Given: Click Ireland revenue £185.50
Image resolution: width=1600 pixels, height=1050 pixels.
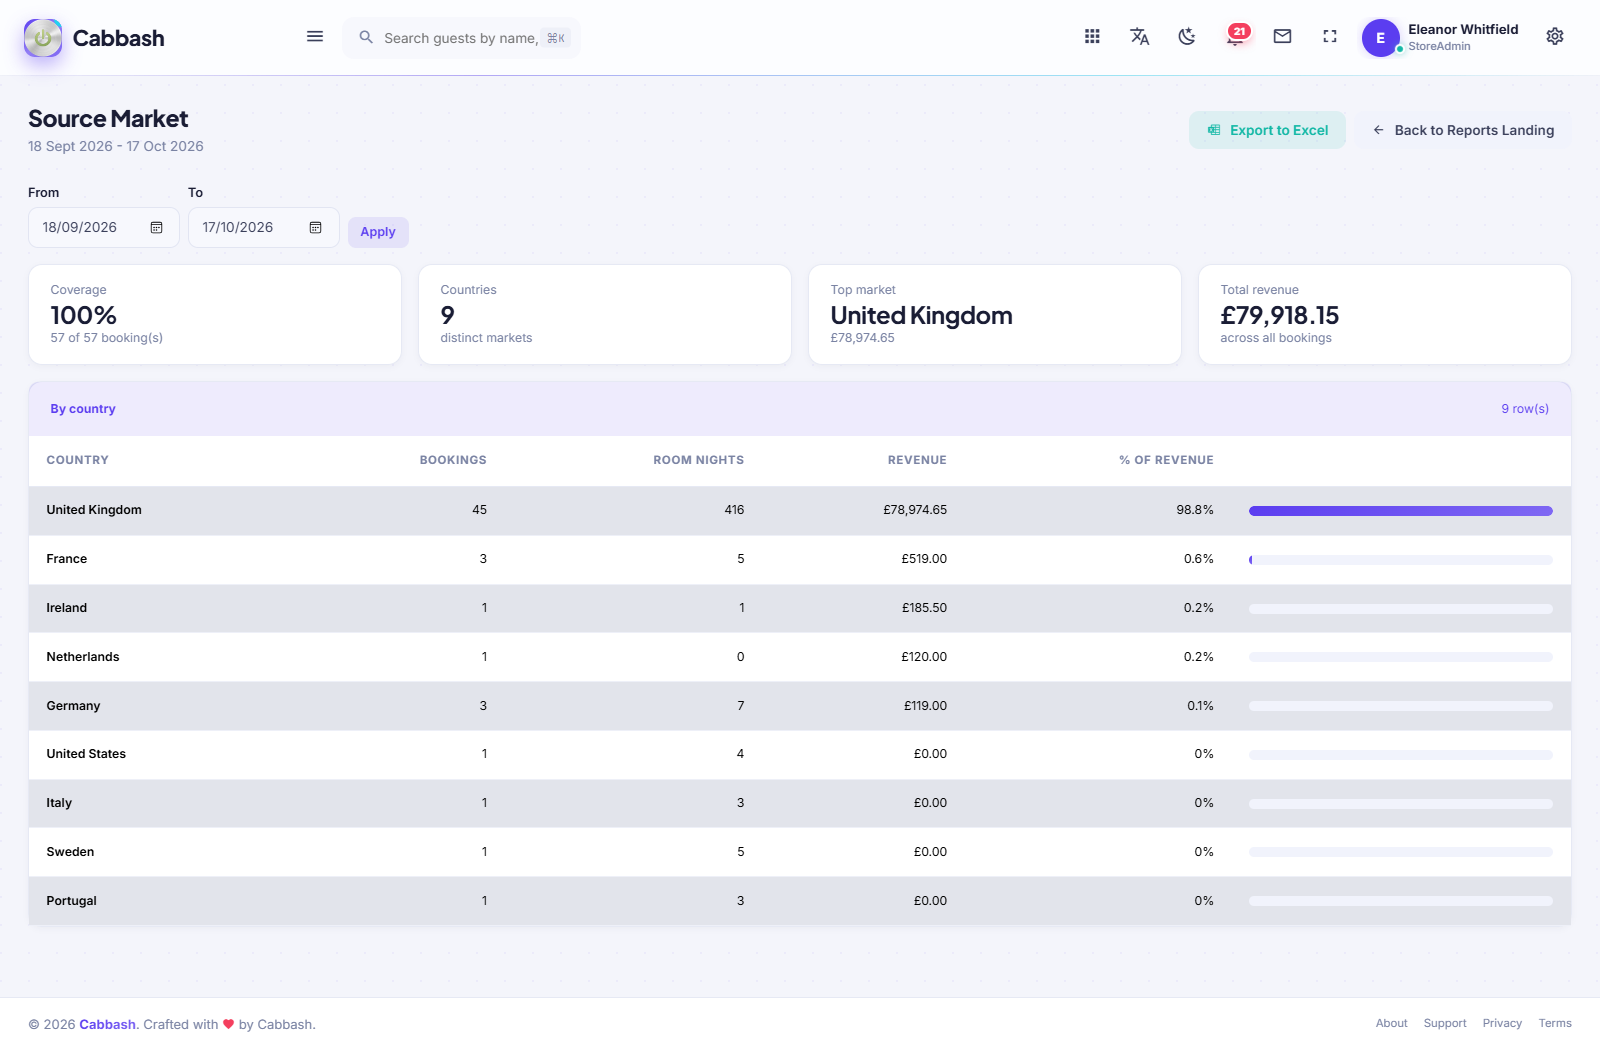Looking at the screenshot, I should tap(924, 608).
